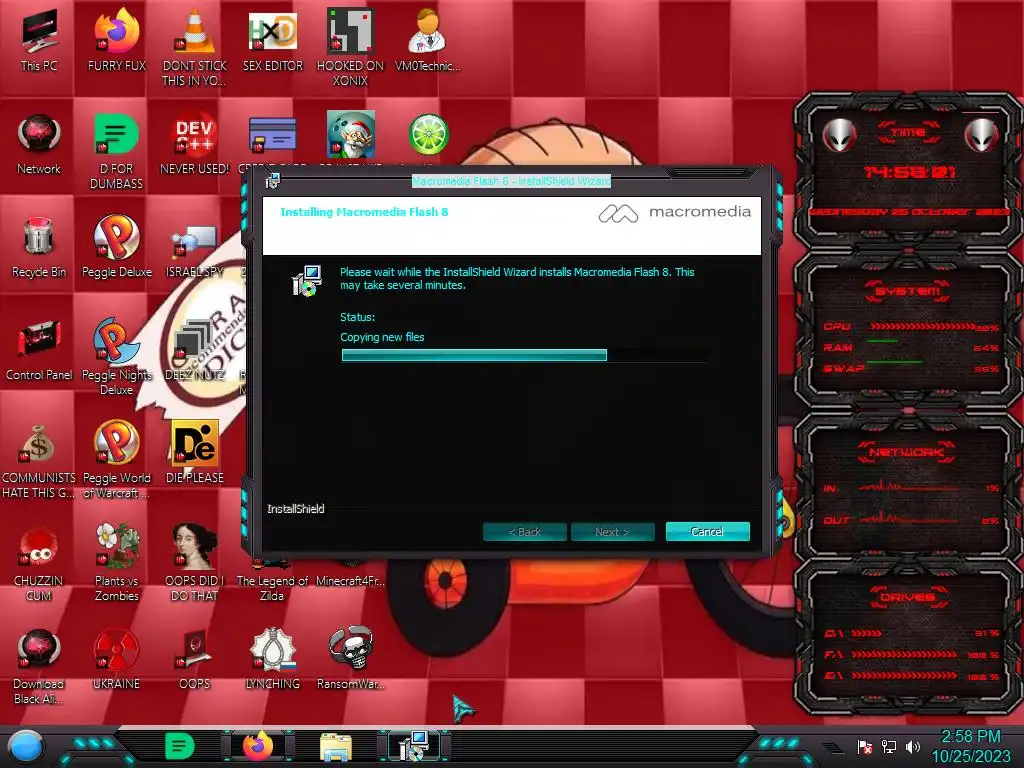
Task: Click the setup disc icon beside the wait message
Action: tap(306, 281)
